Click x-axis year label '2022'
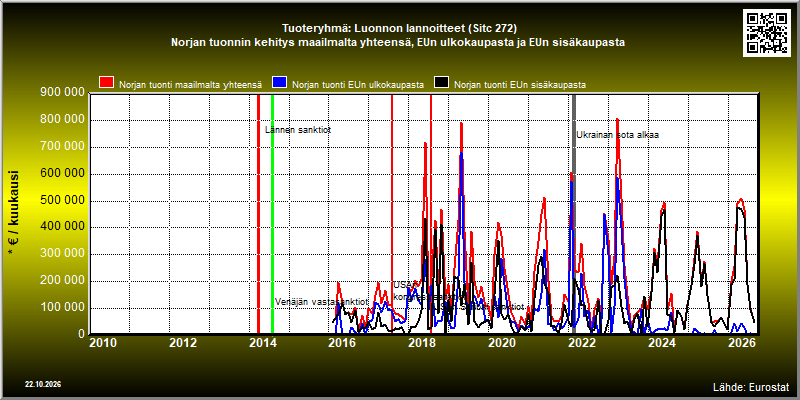The image size is (800, 400). pyautogui.click(x=581, y=343)
